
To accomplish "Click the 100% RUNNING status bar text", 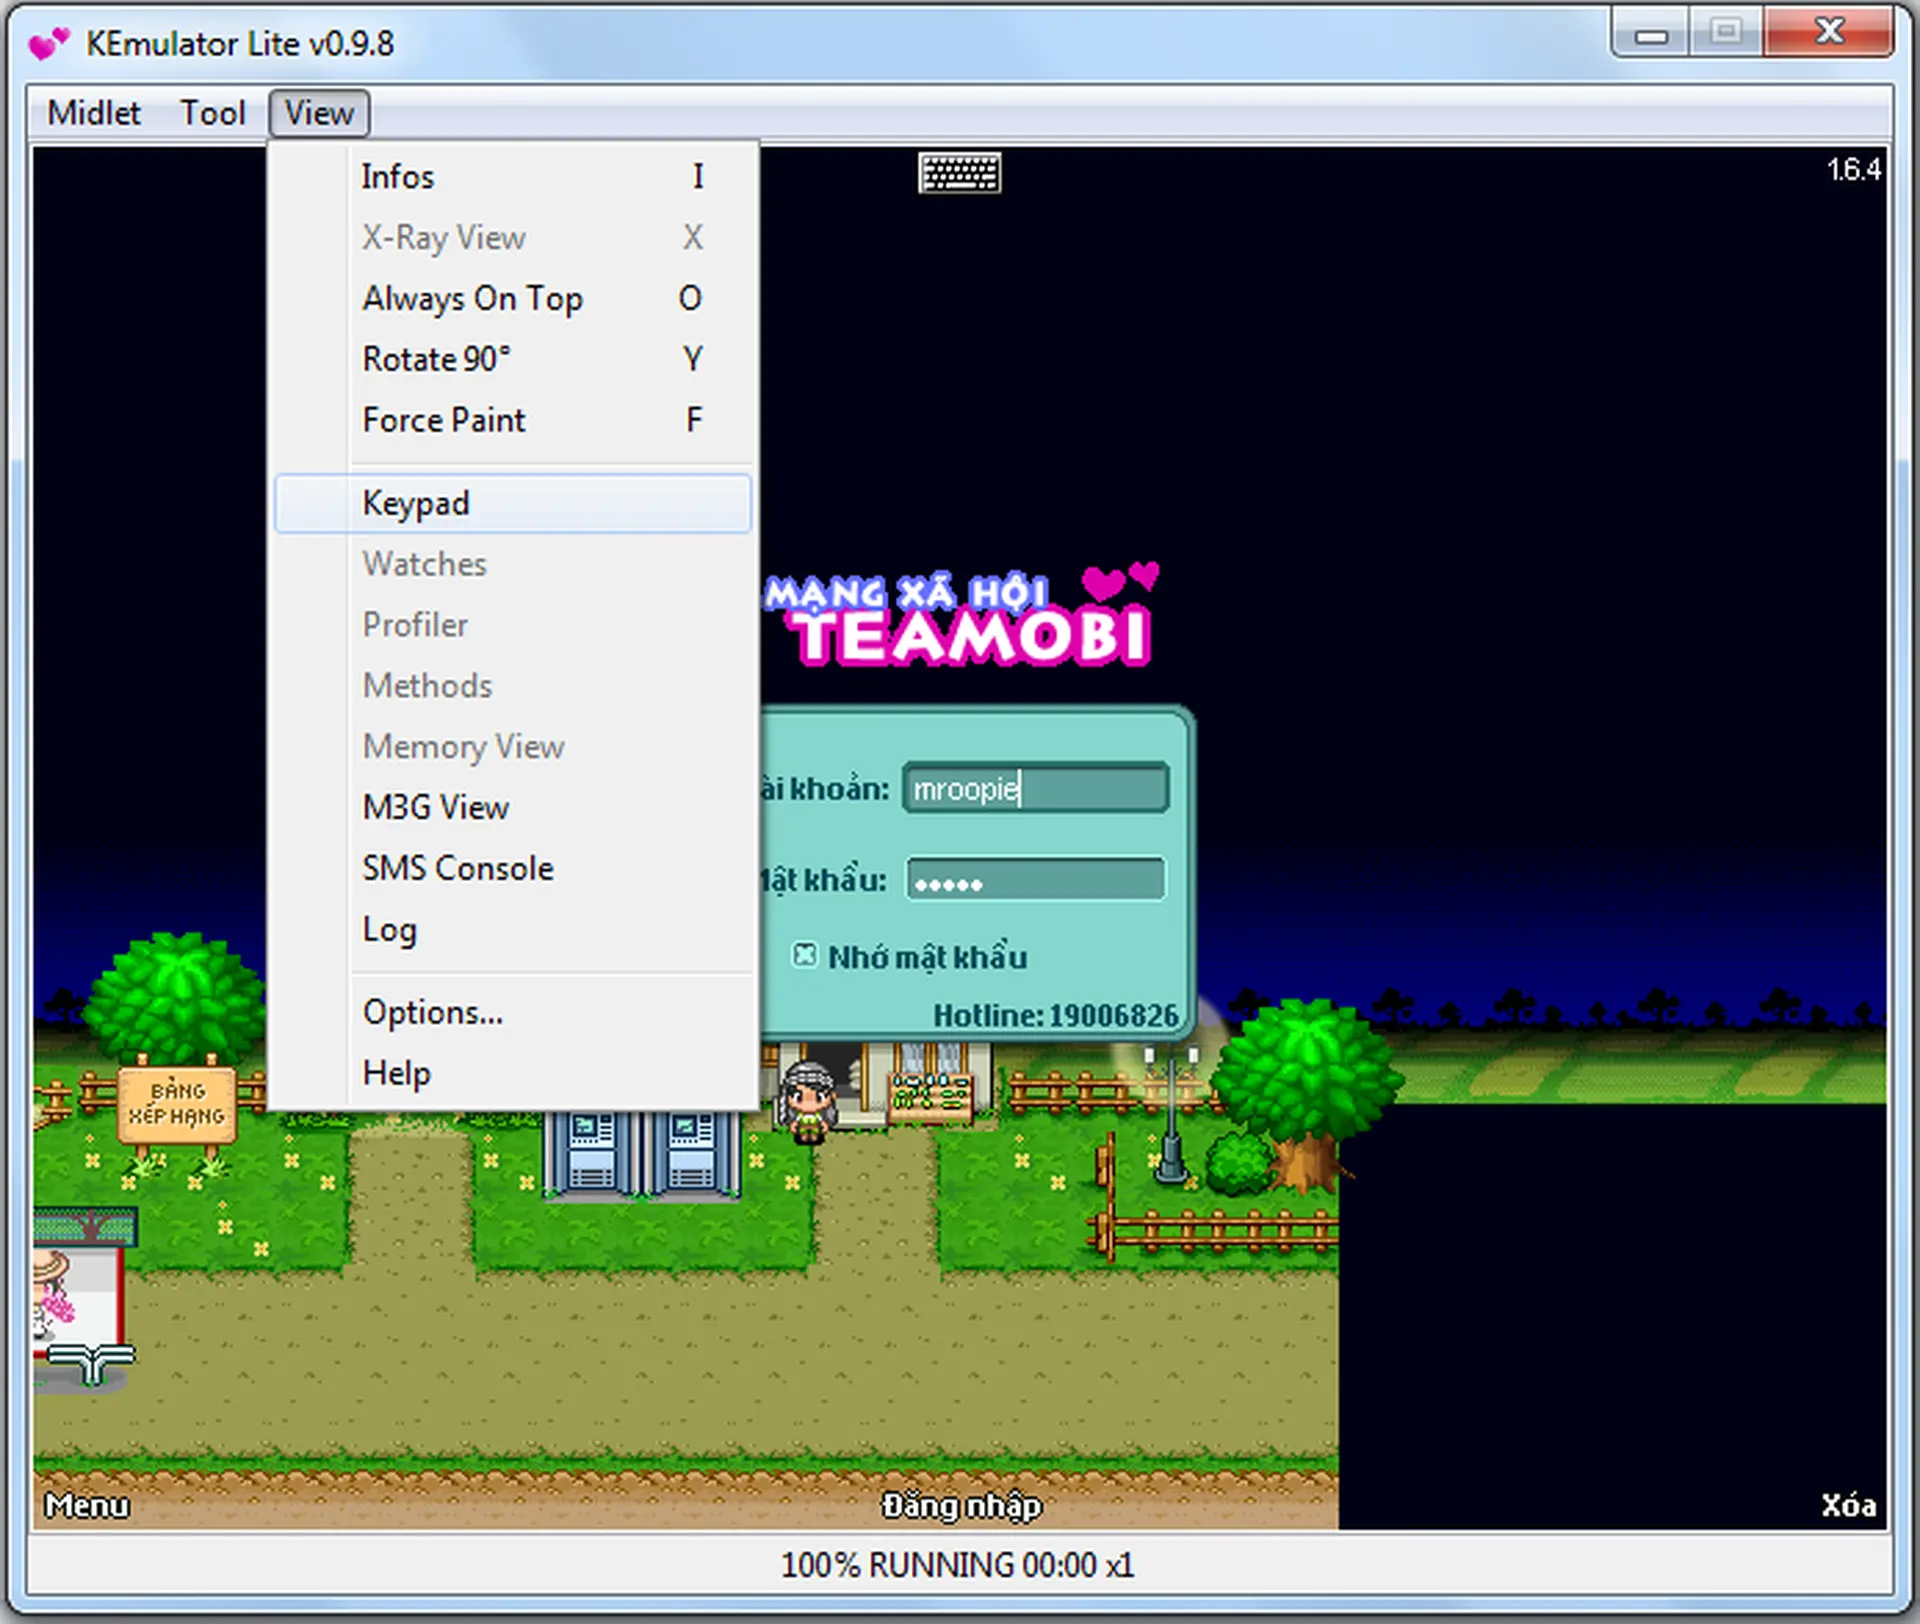I will tap(958, 1565).
